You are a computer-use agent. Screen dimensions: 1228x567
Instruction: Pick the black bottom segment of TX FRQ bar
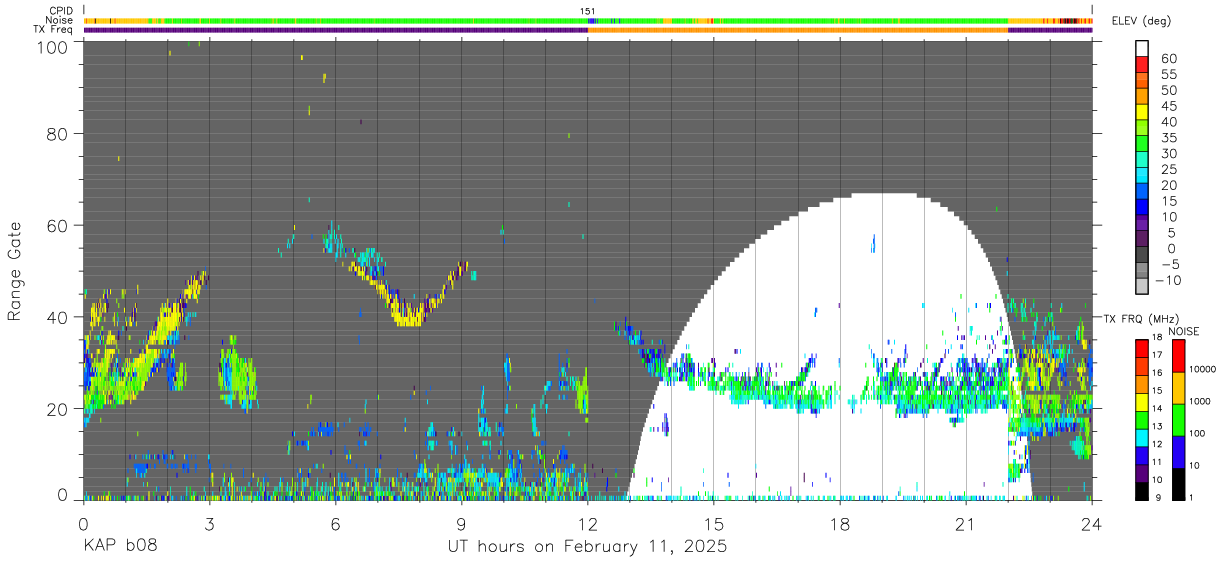(1142, 492)
